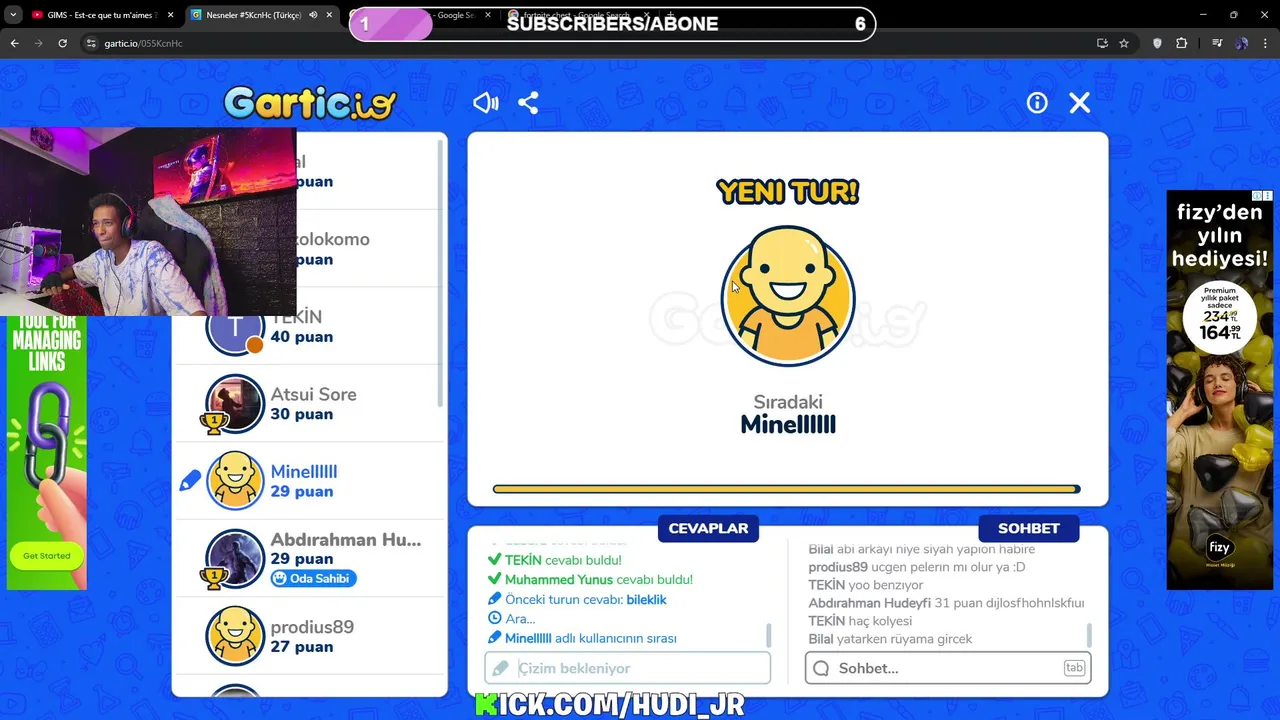Screen dimensions: 1280x720
Task: Click the next-drawer avatar in Yeni Tur panel
Action: point(788,297)
